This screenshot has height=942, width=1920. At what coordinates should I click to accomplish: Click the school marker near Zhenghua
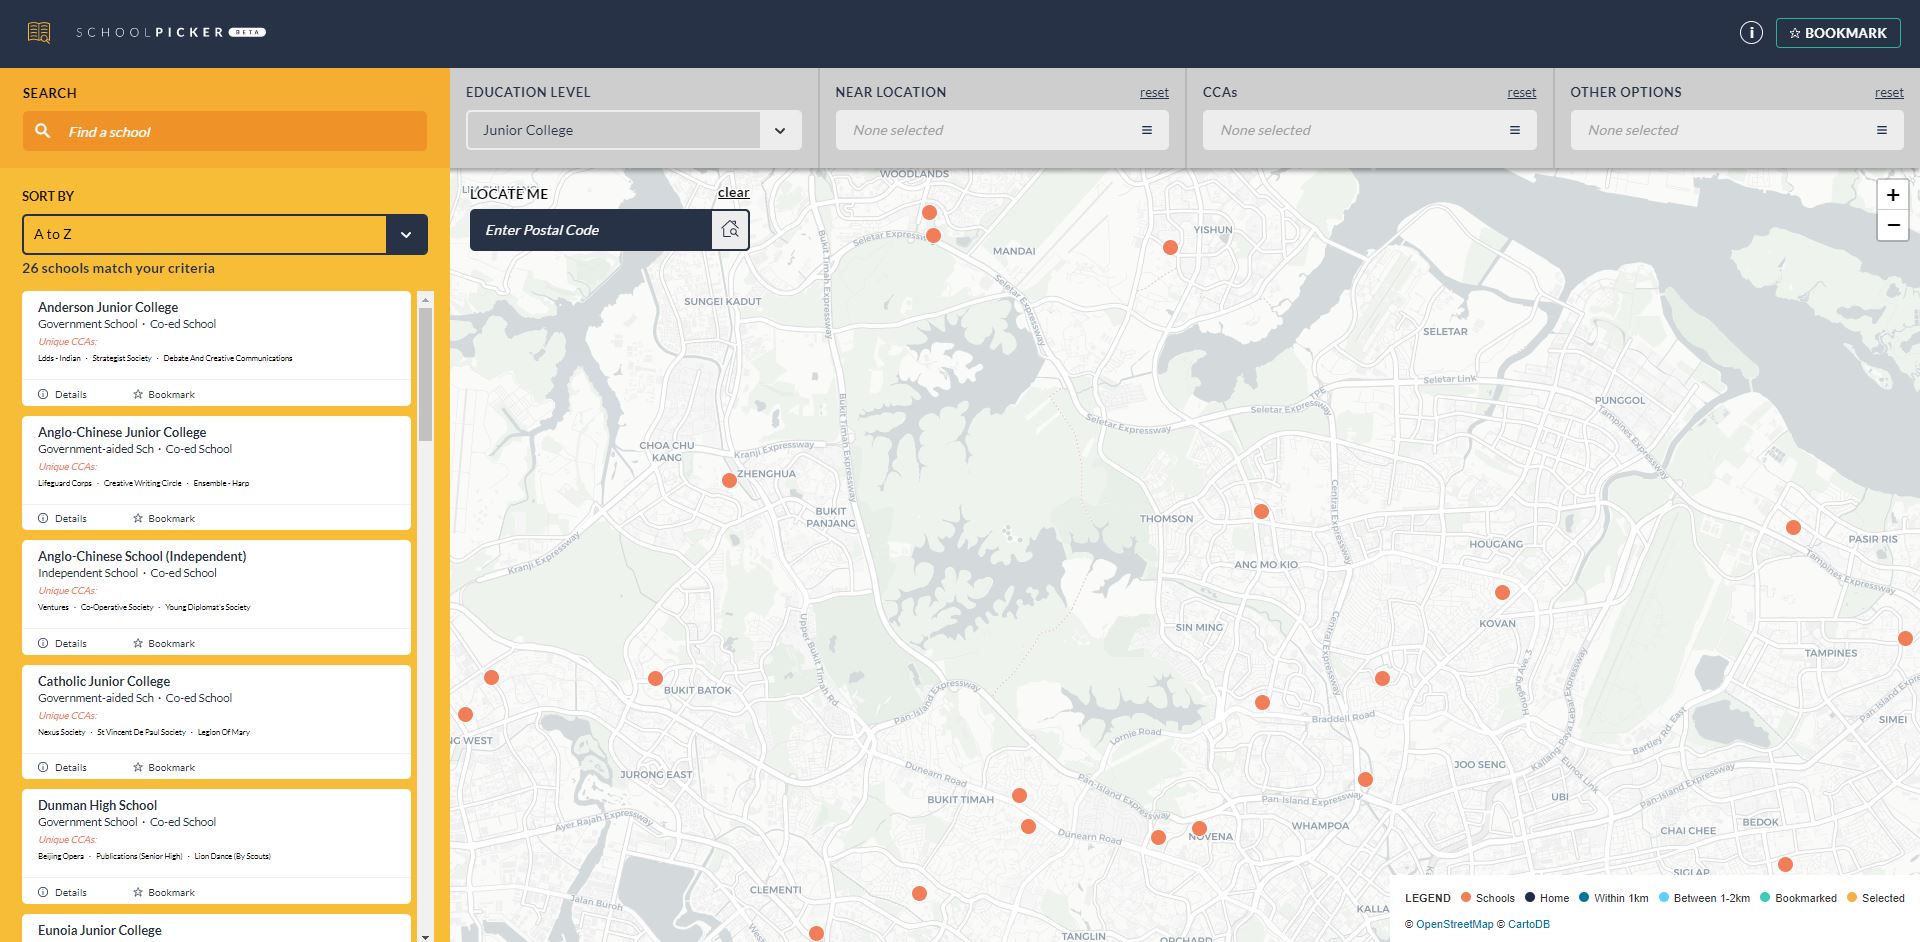click(729, 480)
